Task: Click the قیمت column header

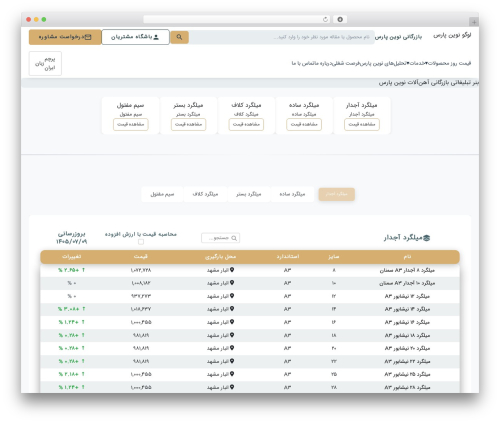Action: click(x=141, y=257)
